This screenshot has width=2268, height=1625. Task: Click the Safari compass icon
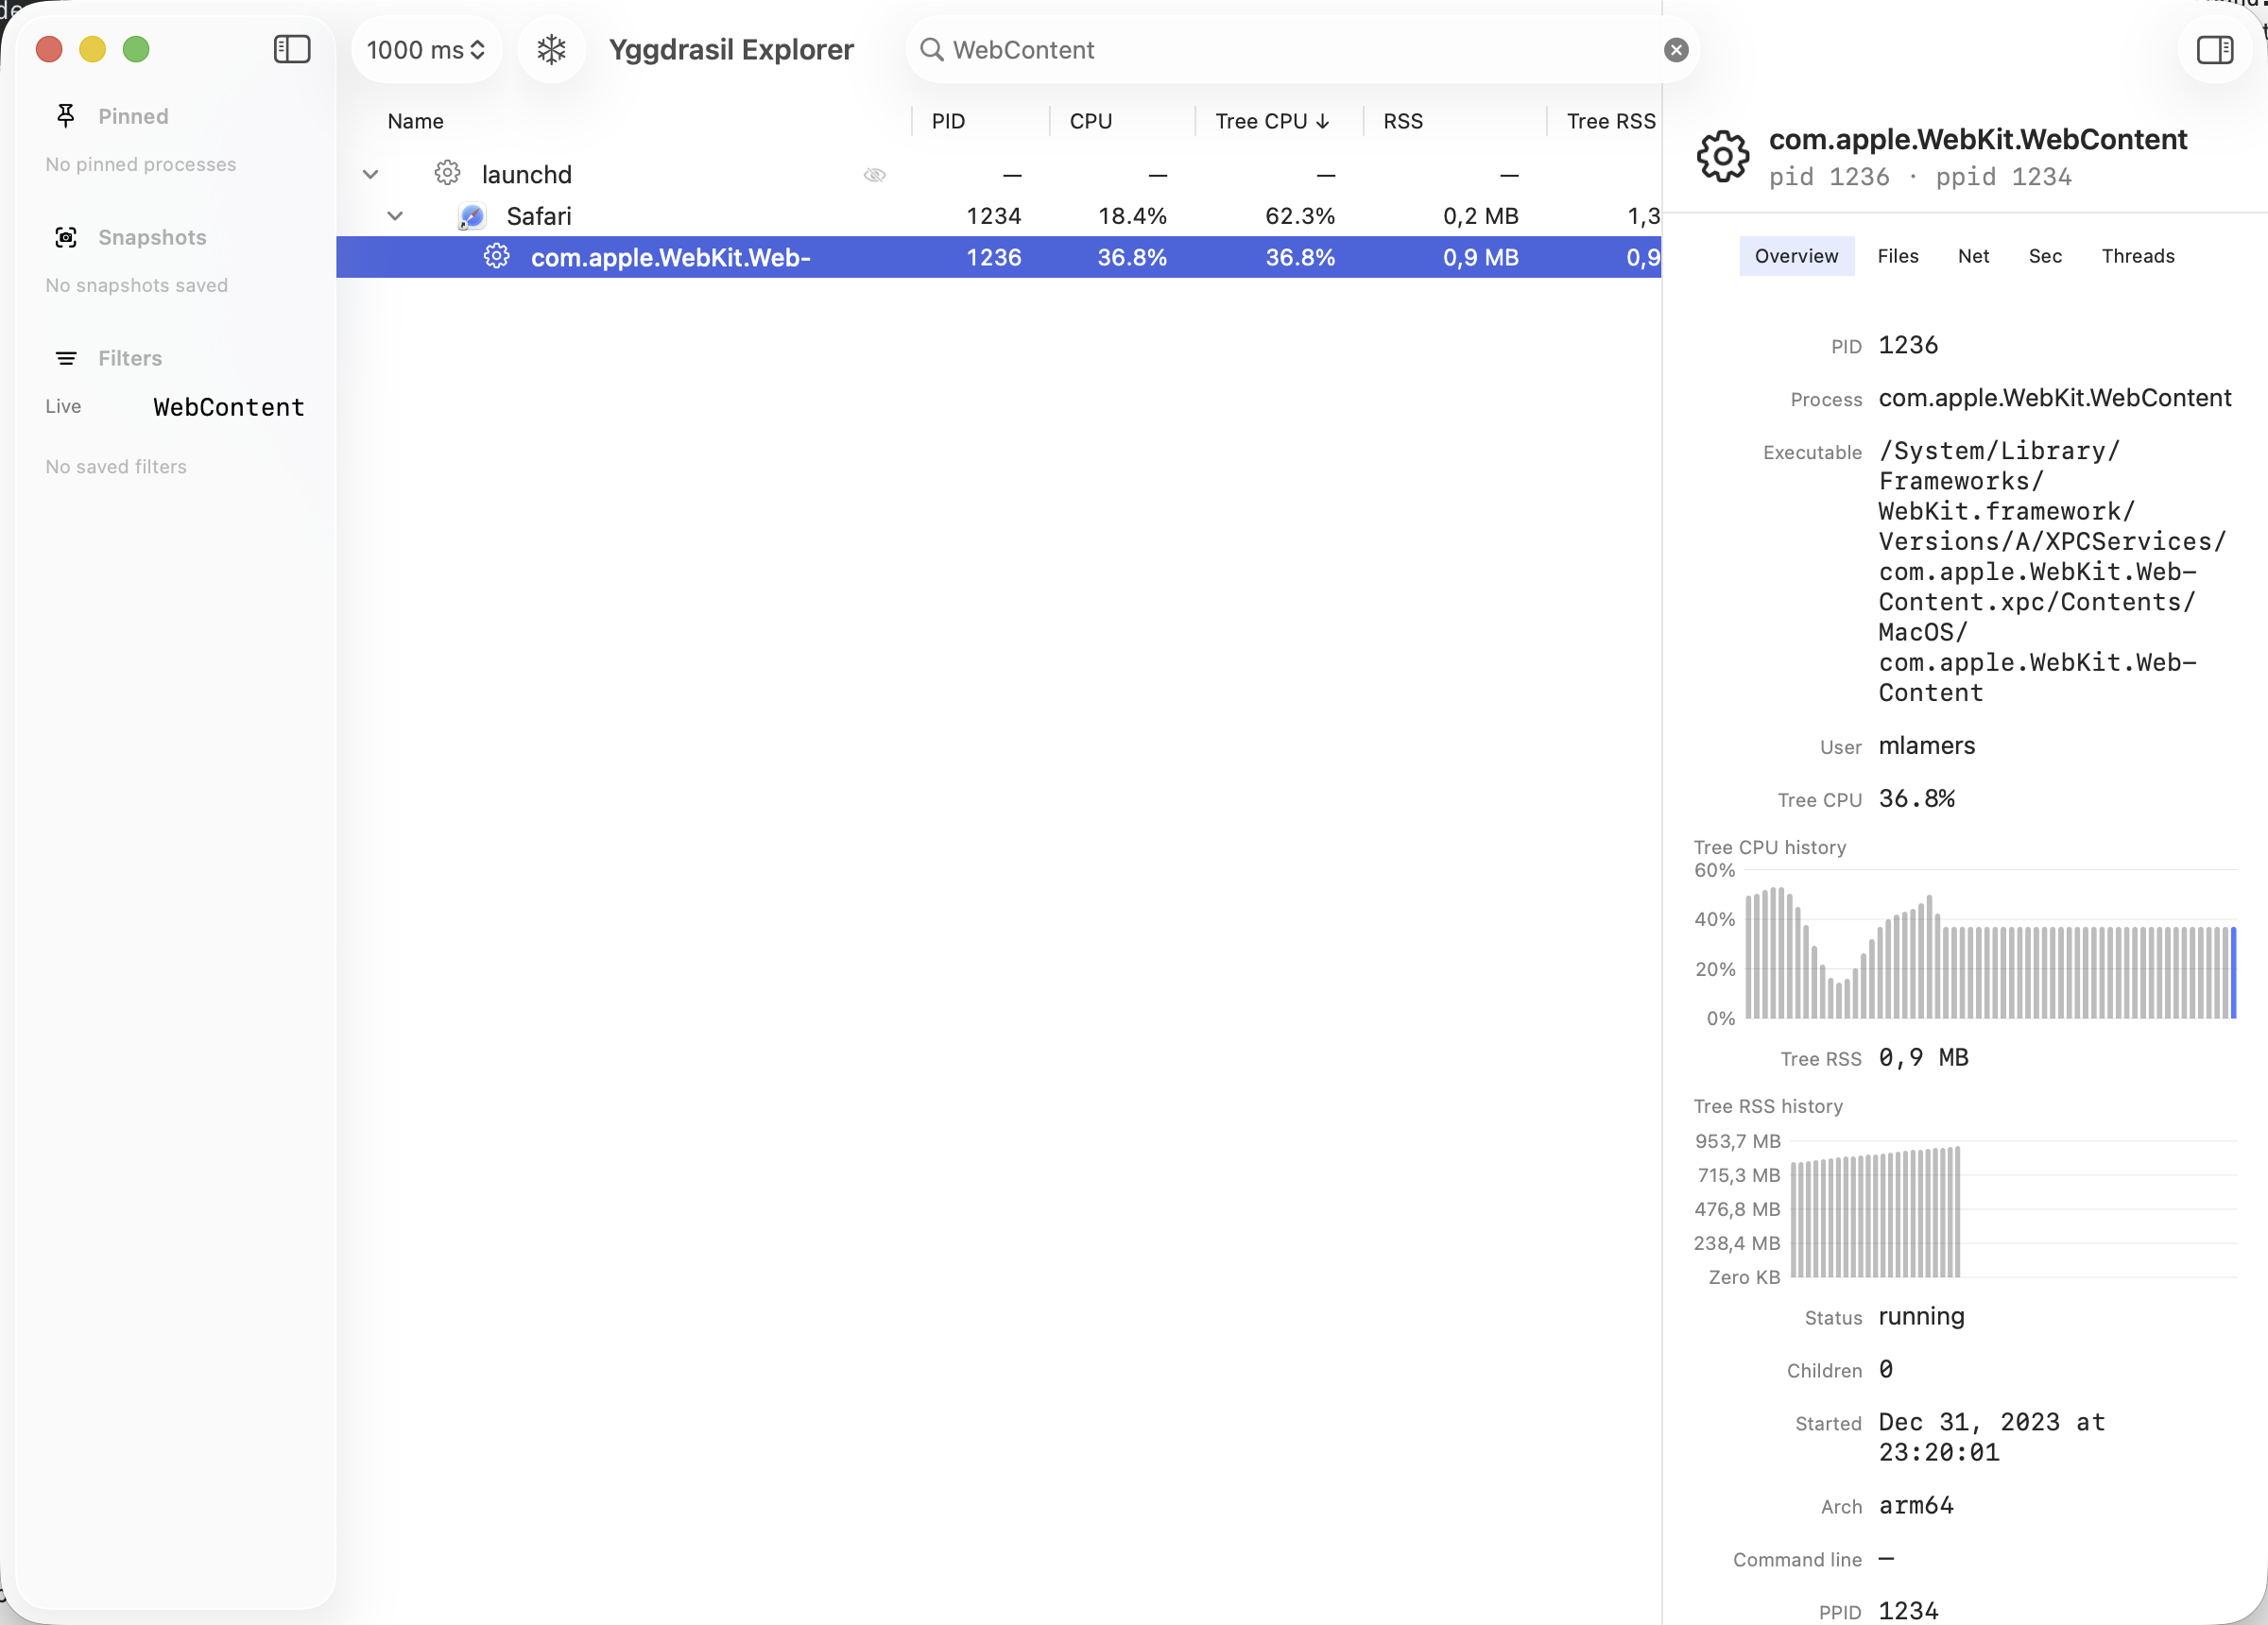(x=471, y=216)
